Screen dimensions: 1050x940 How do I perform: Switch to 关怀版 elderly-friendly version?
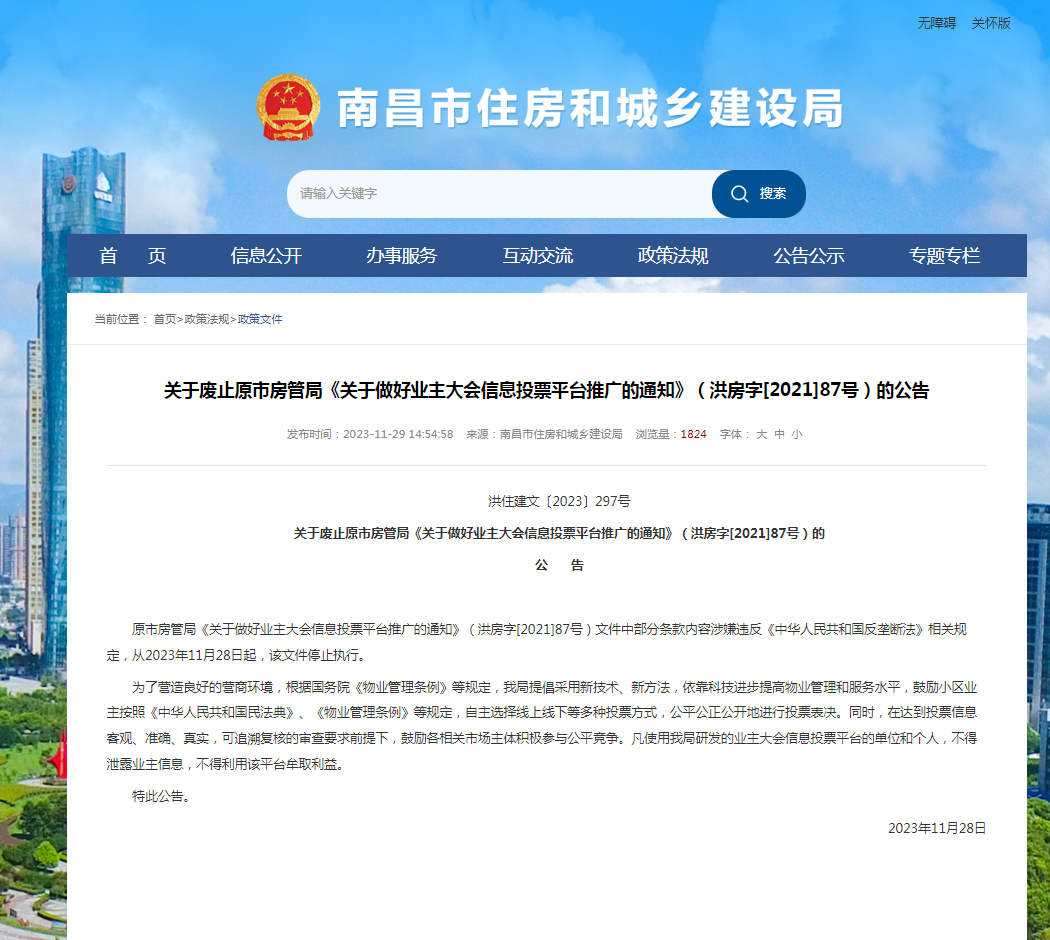click(991, 23)
